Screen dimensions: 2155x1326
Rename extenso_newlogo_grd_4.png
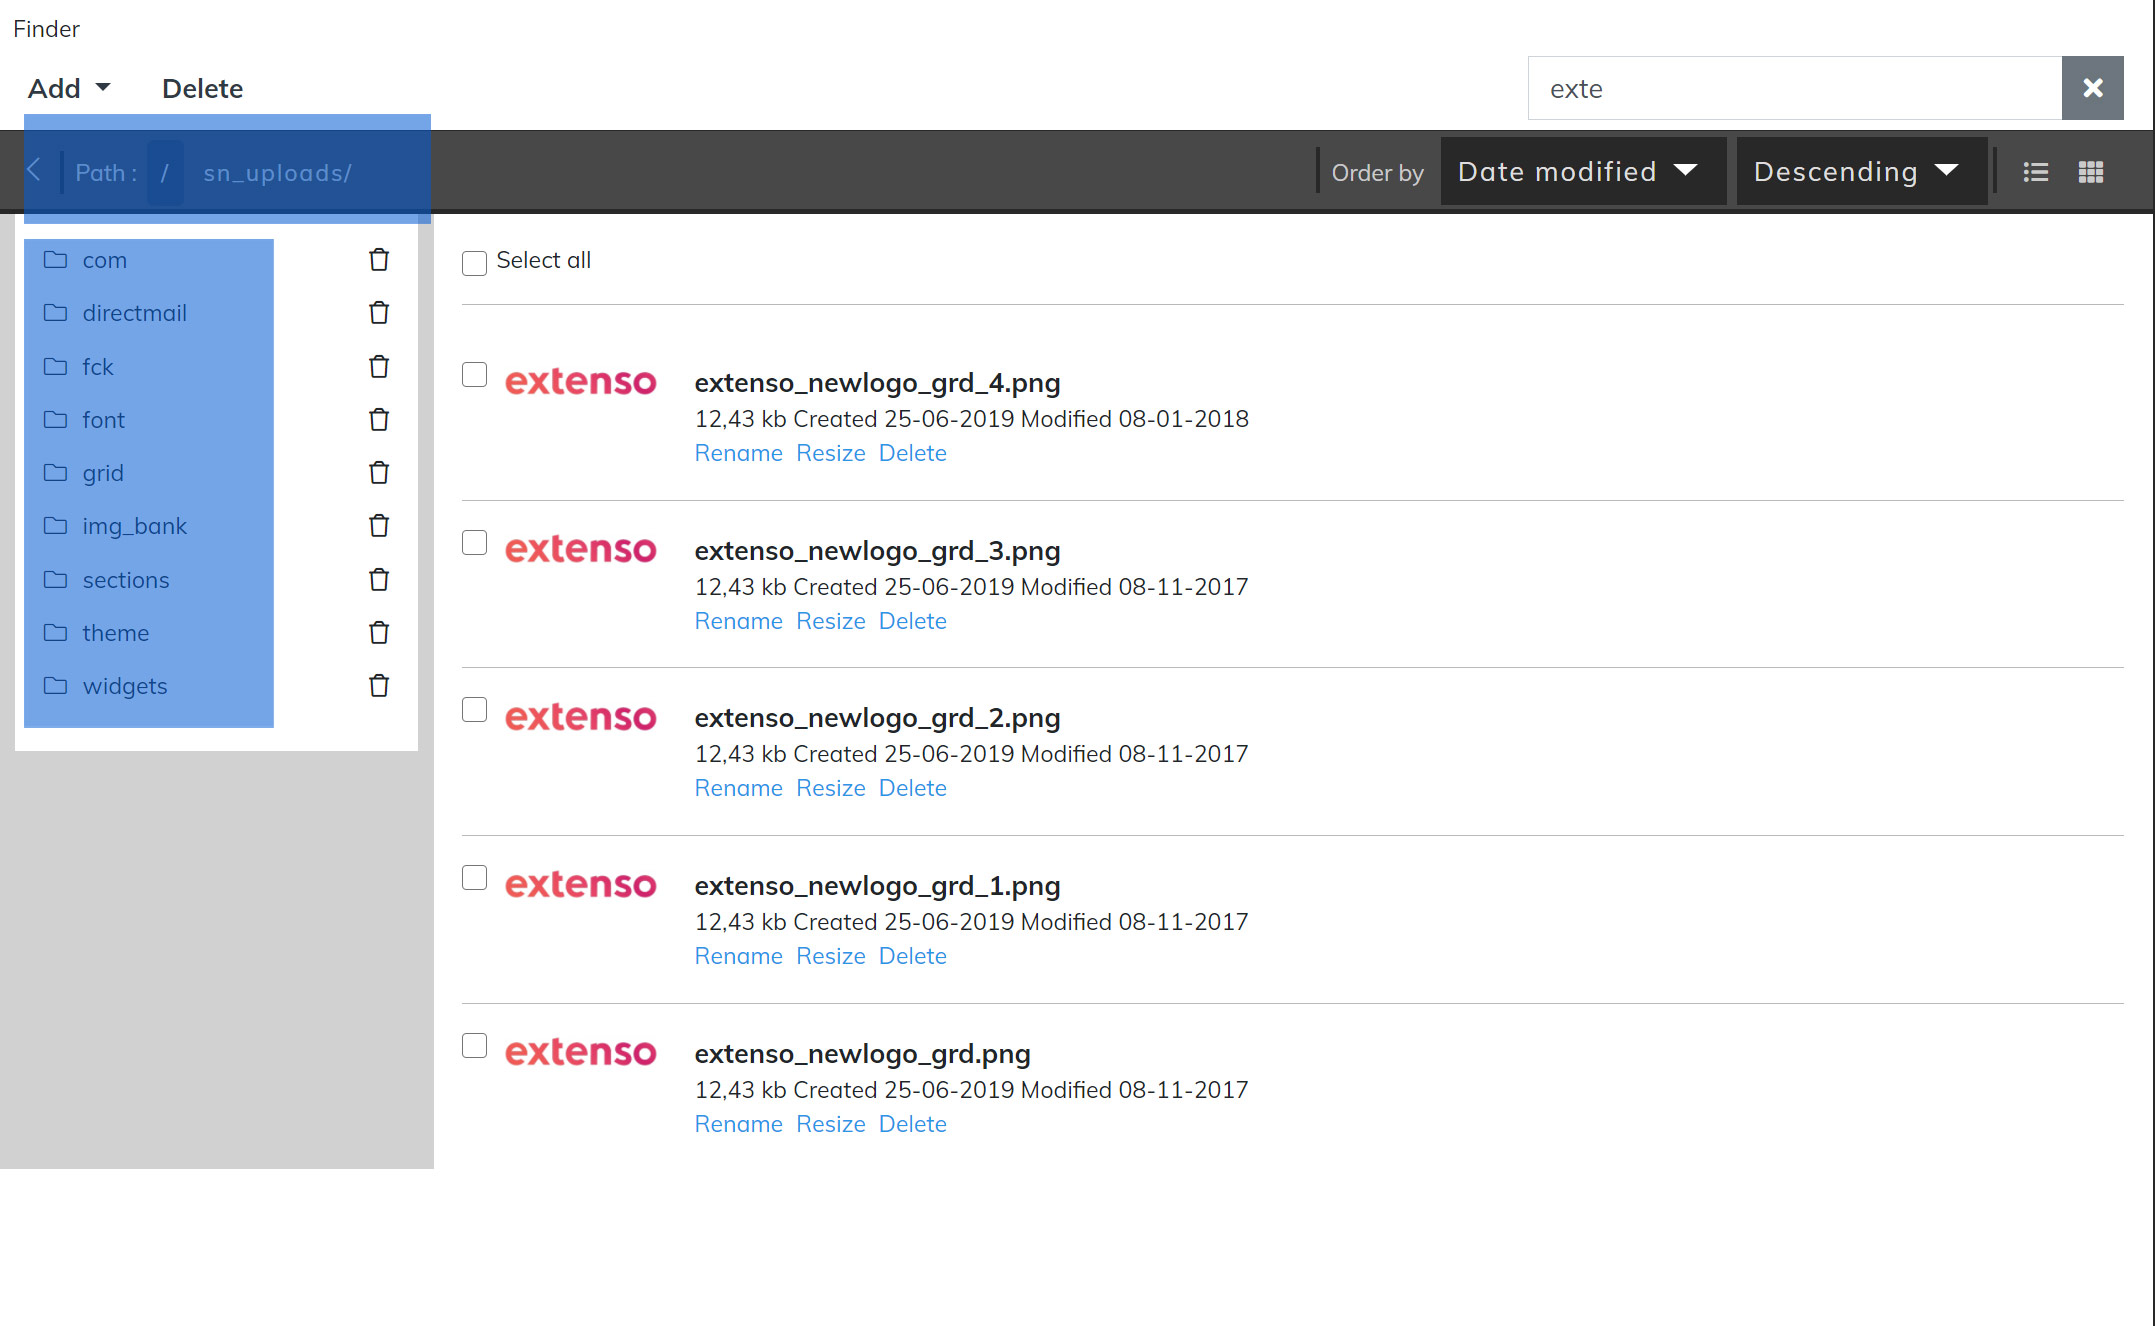point(738,453)
